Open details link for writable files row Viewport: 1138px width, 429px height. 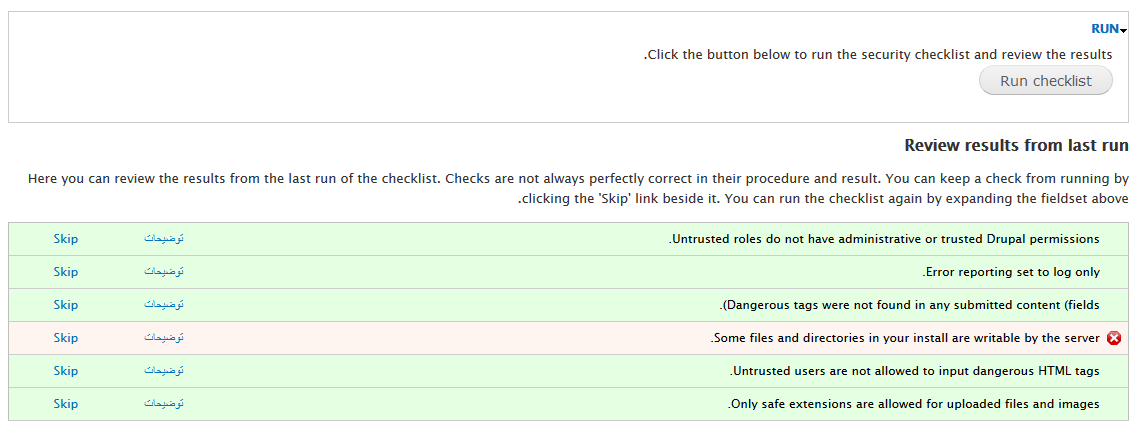tap(163, 338)
